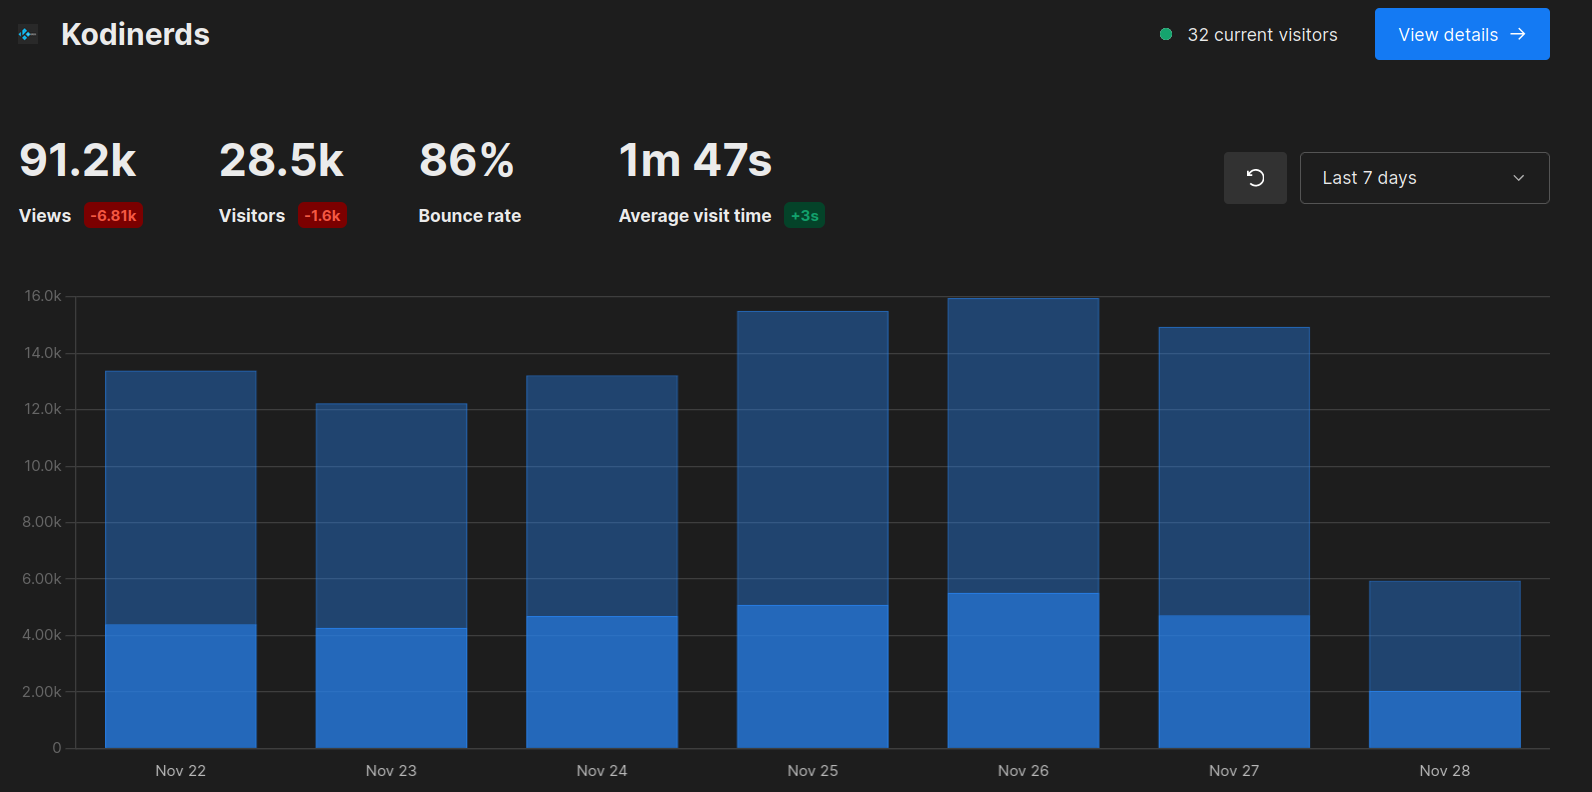The height and width of the screenshot is (792, 1592).
Task: Click the Bounce rate label
Action: click(x=470, y=216)
